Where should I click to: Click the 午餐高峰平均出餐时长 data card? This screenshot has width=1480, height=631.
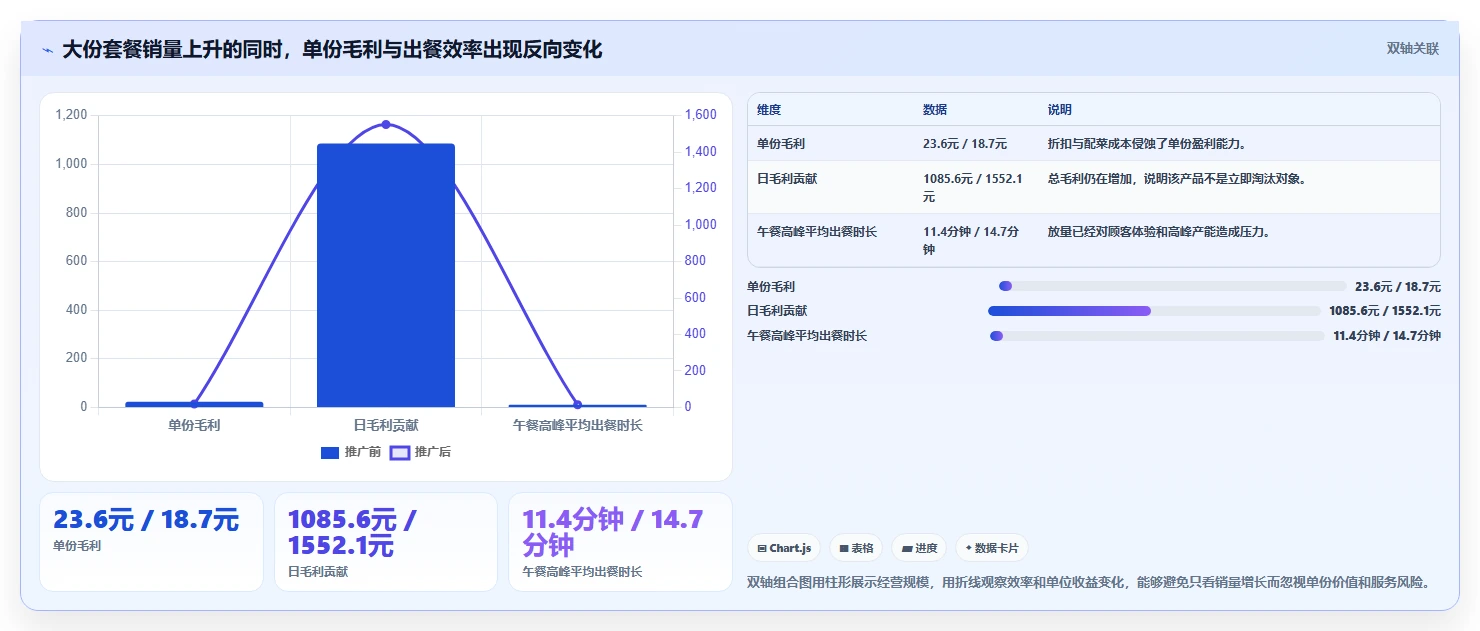pos(620,541)
